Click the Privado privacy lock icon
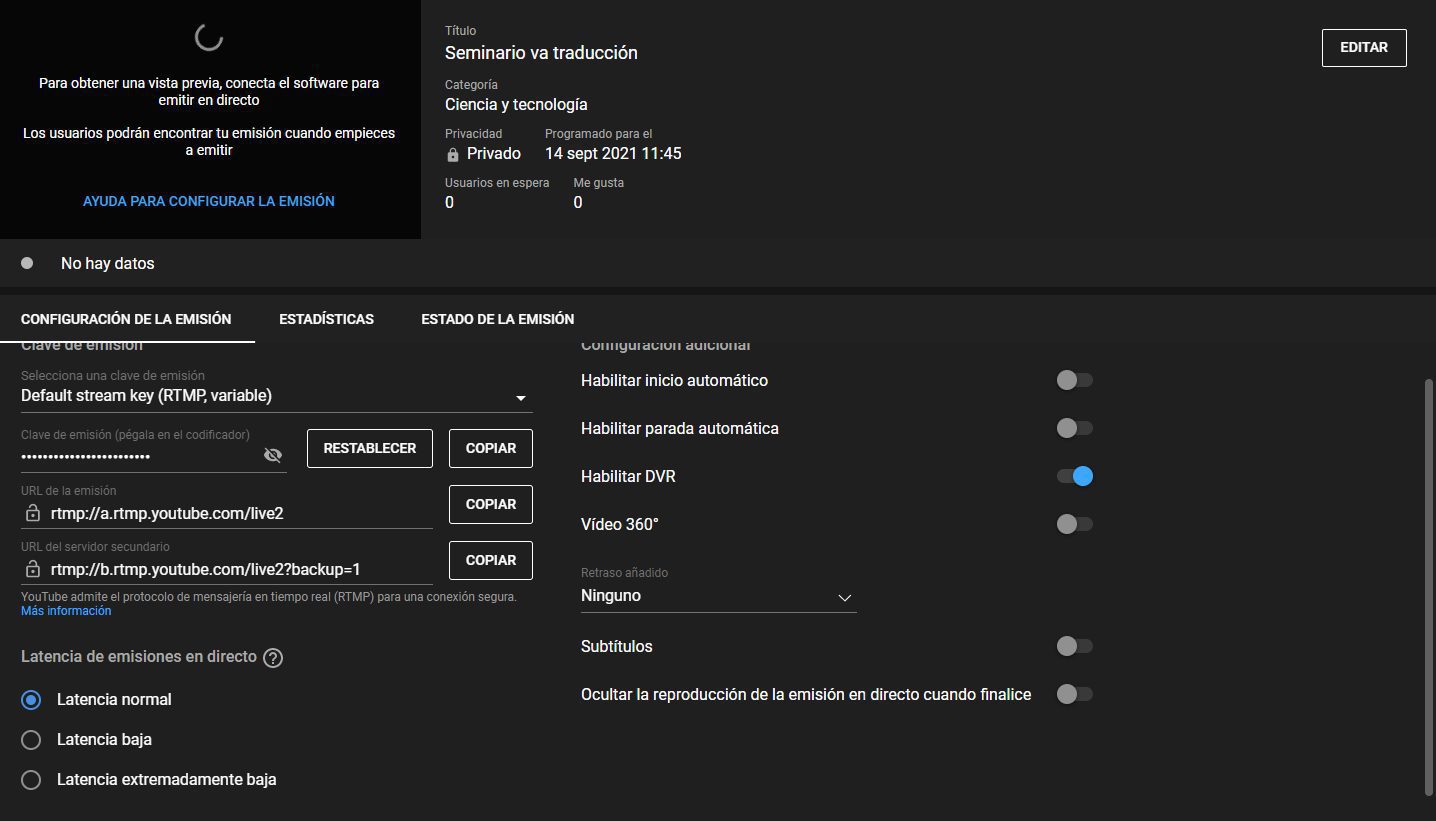 453,154
